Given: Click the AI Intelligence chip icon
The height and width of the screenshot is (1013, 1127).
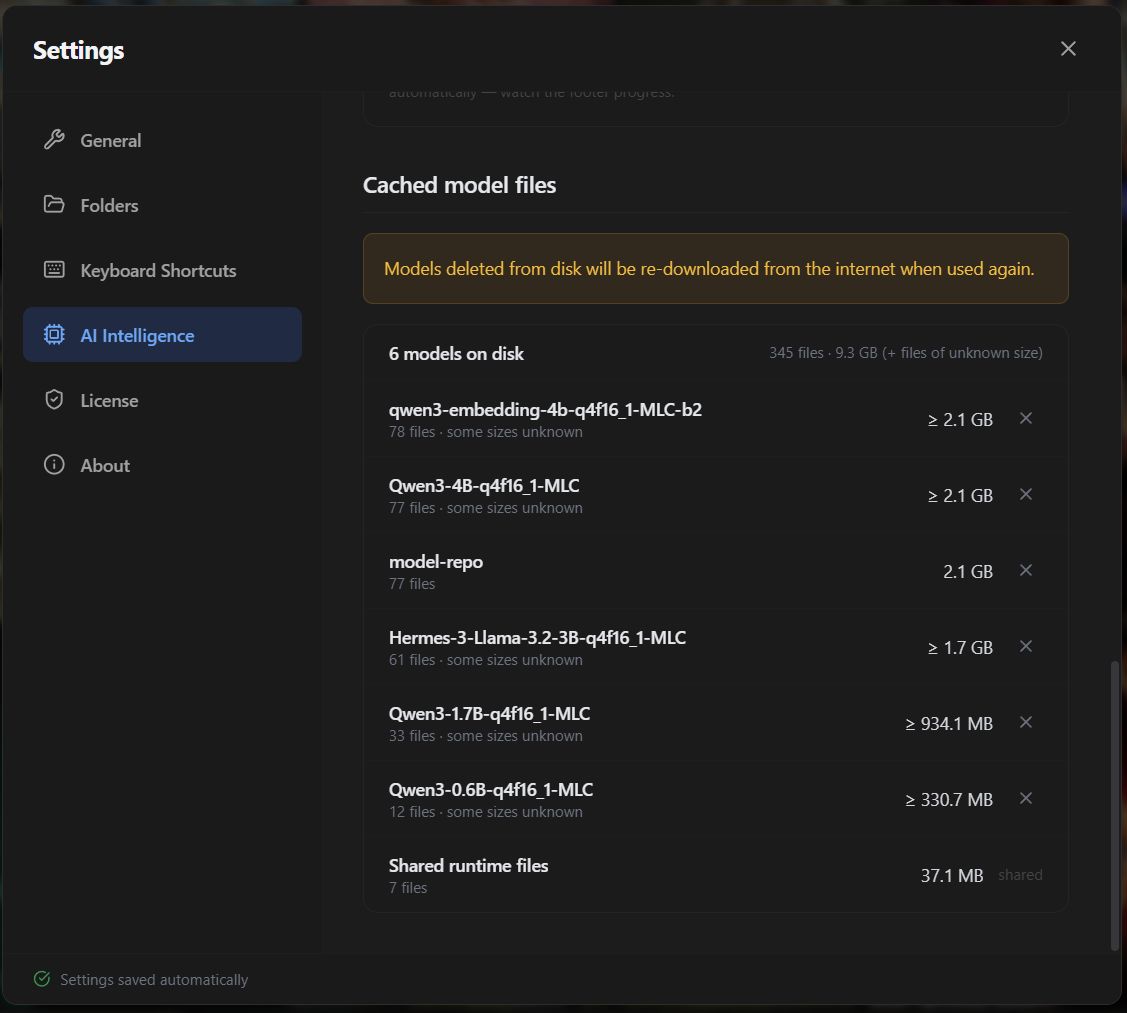Looking at the screenshot, I should (x=54, y=334).
